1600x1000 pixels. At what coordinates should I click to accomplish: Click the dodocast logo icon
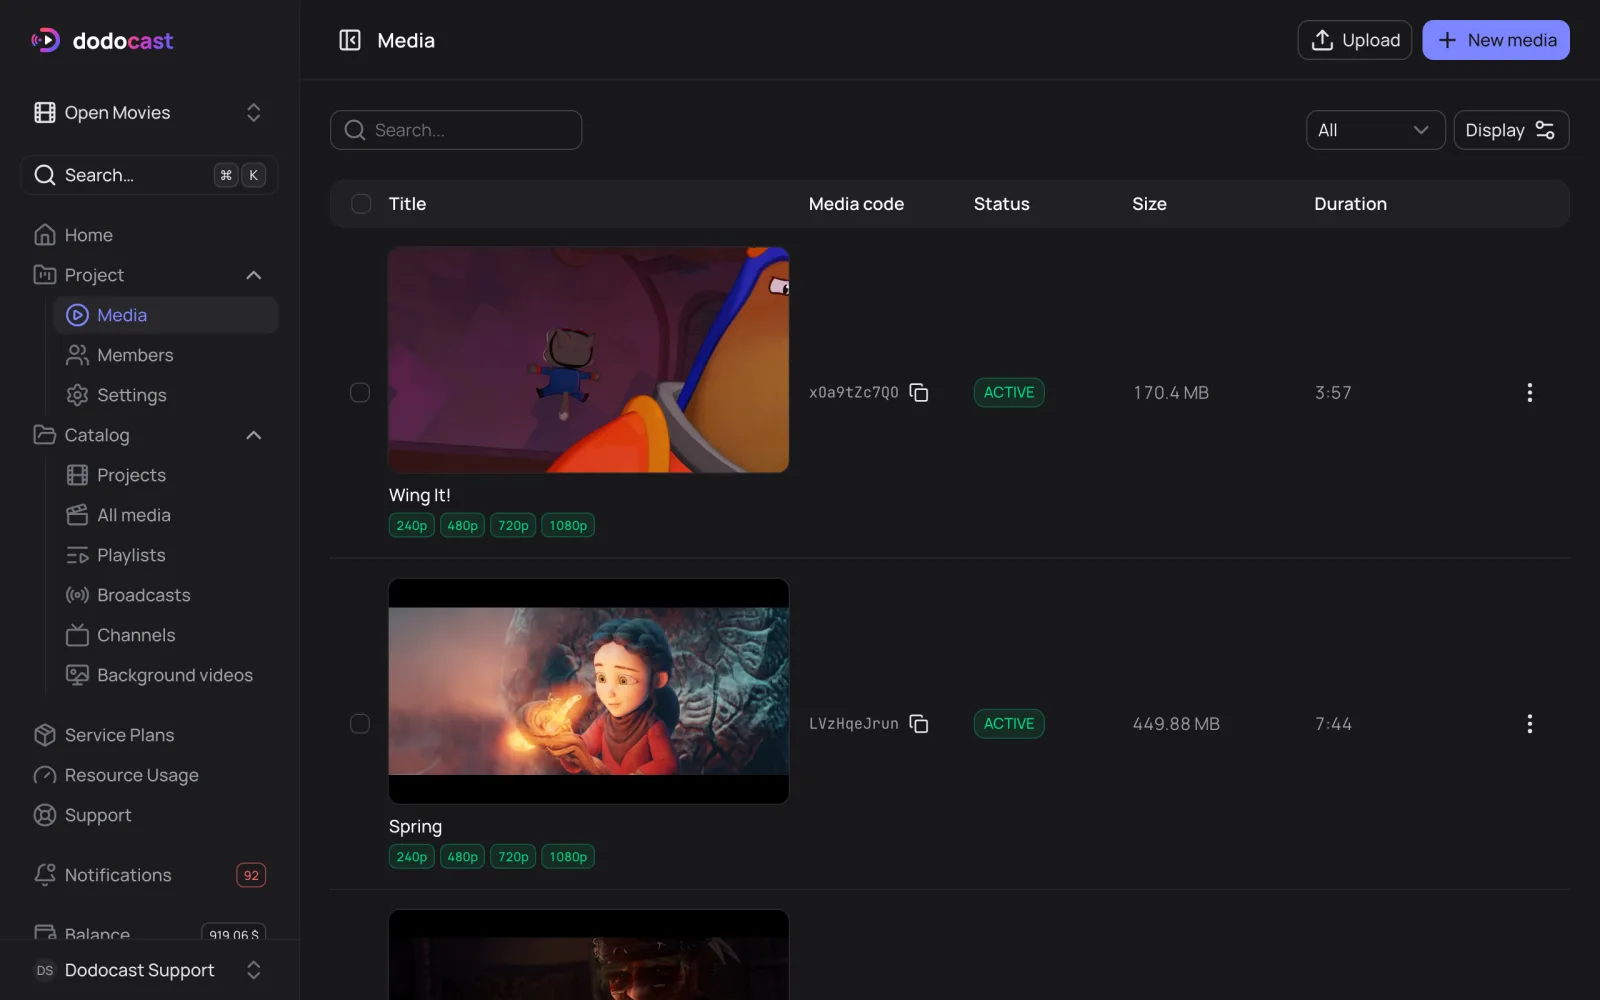(x=45, y=40)
